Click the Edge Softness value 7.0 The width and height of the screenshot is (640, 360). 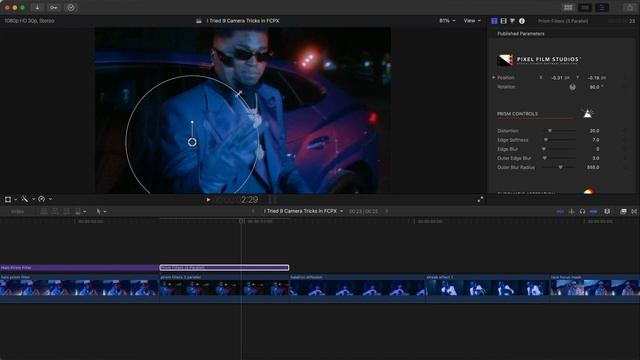click(x=596, y=140)
